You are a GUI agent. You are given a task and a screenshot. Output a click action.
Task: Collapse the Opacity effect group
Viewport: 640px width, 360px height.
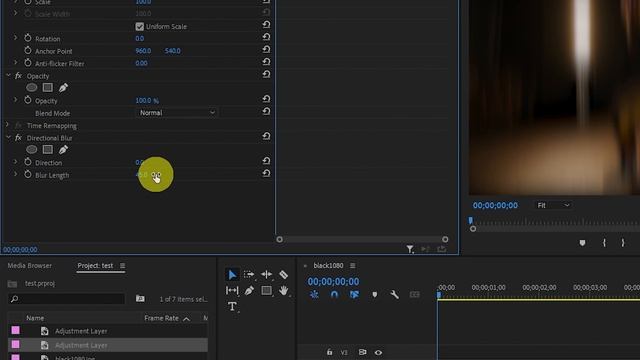(x=8, y=76)
